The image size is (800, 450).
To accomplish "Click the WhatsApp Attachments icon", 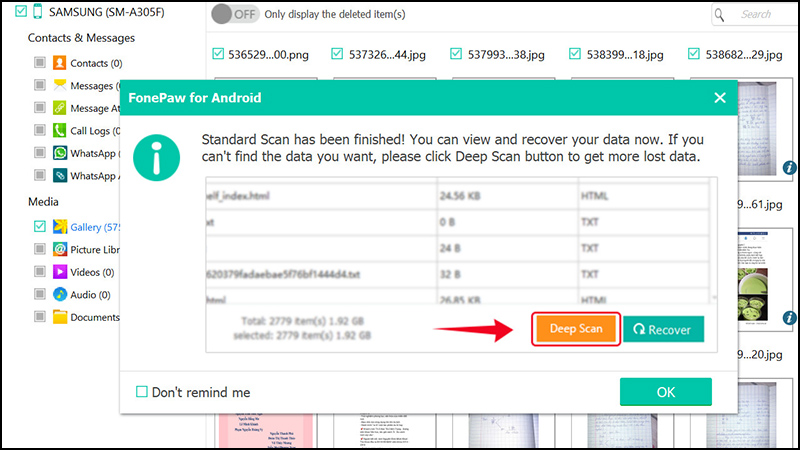I will tap(60, 175).
